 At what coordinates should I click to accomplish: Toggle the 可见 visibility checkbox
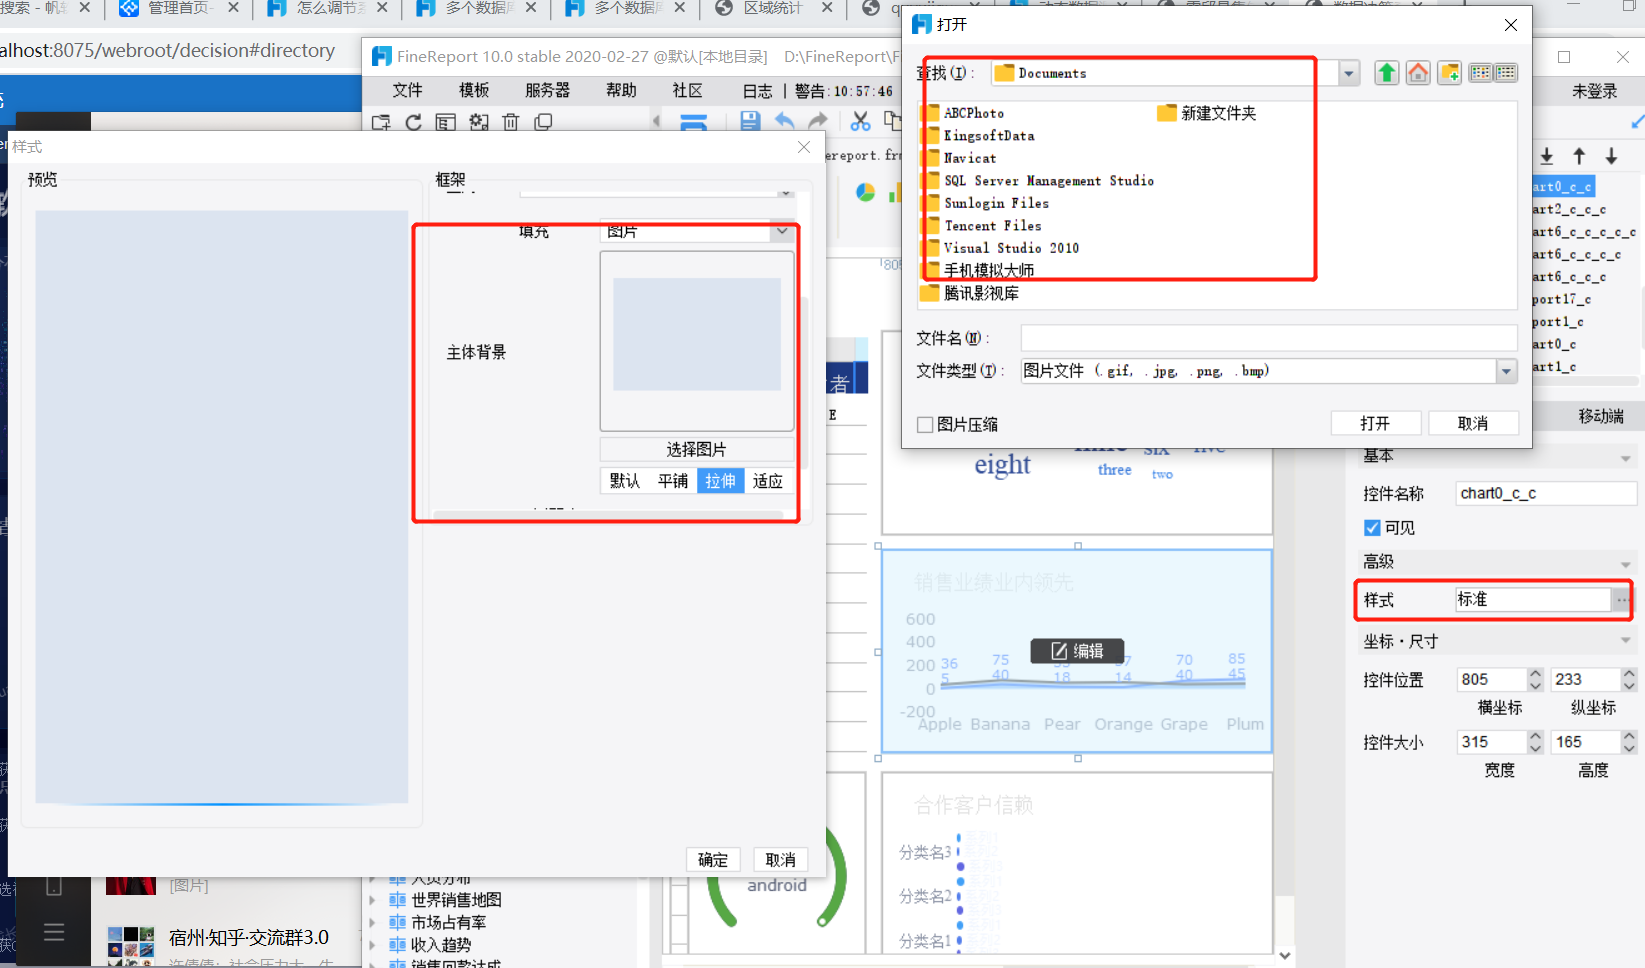pyautogui.click(x=1372, y=527)
